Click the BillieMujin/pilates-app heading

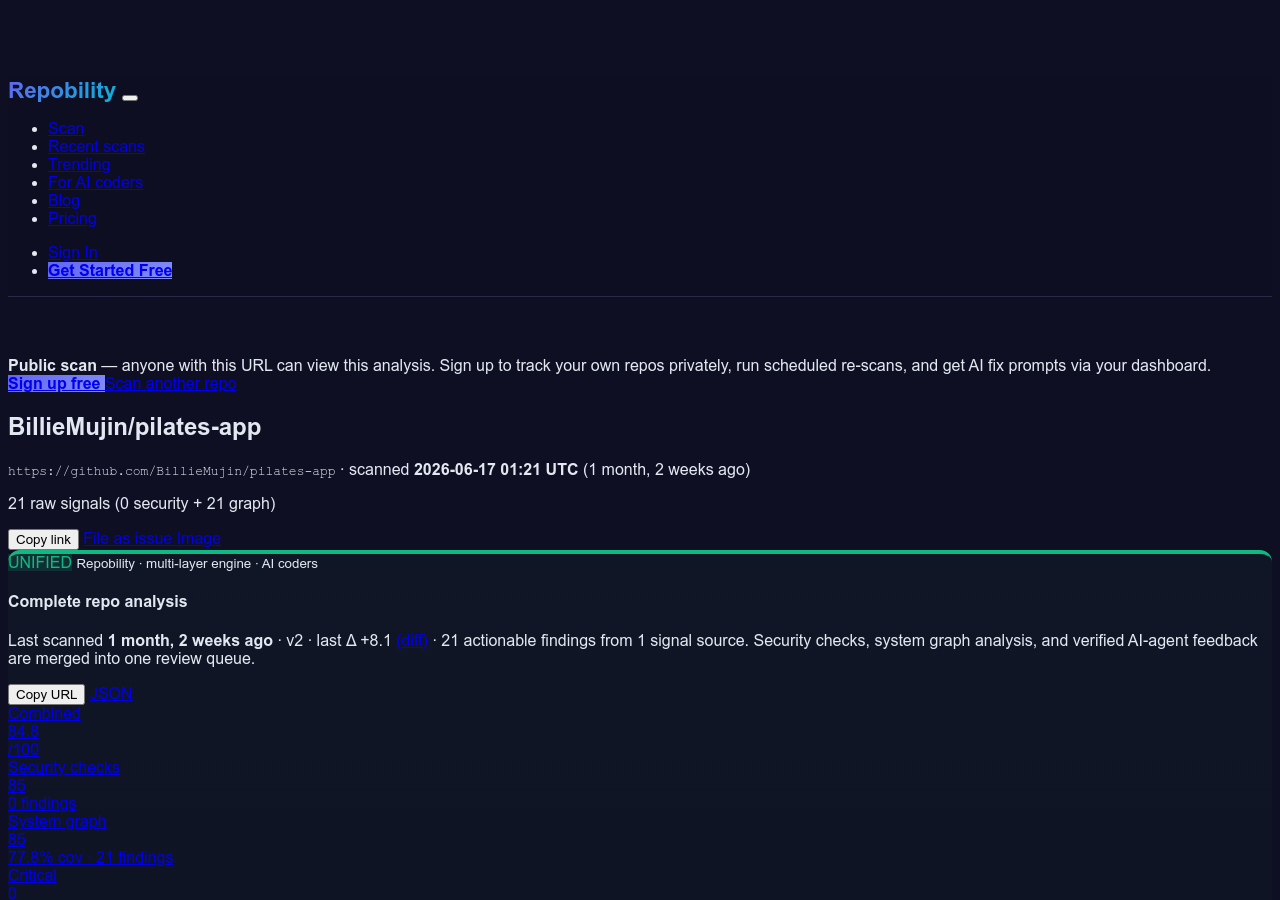(x=135, y=427)
